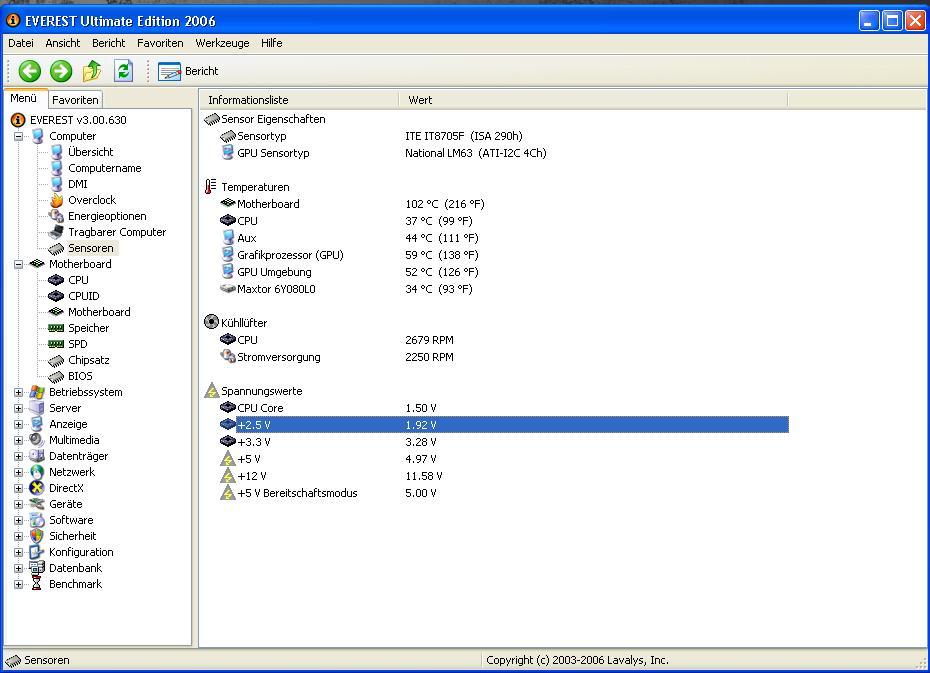Click the Netzwerk globe icon
This screenshot has width=930, height=673.
pos(37,472)
